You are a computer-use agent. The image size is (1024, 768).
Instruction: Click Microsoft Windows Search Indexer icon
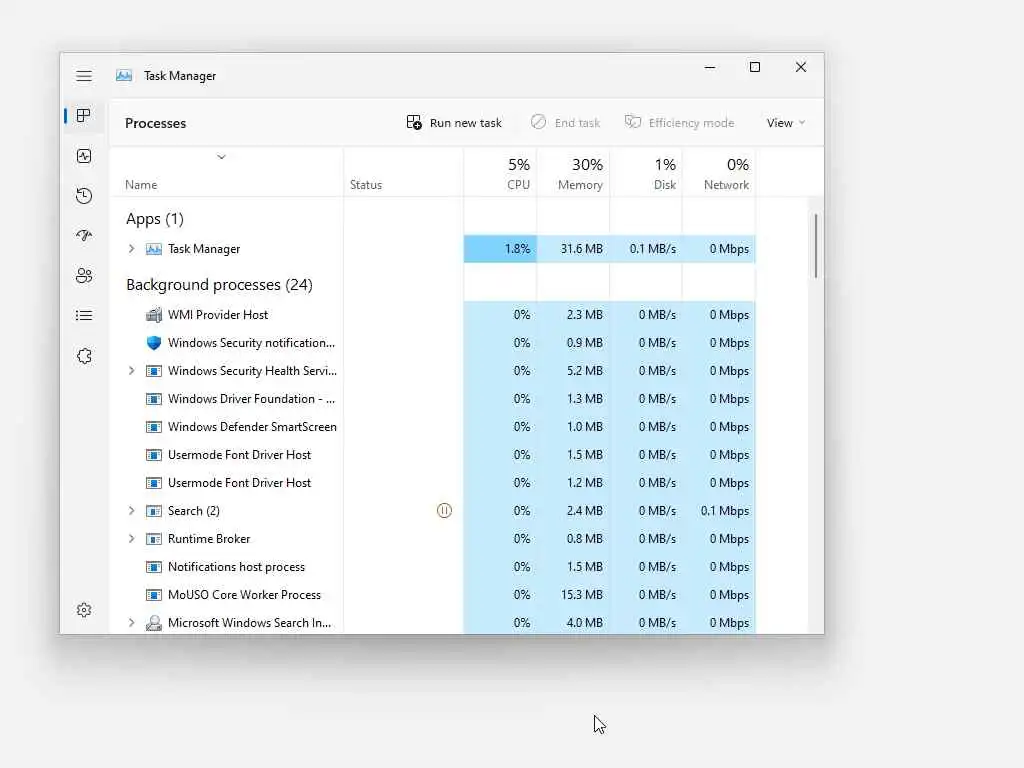click(153, 623)
